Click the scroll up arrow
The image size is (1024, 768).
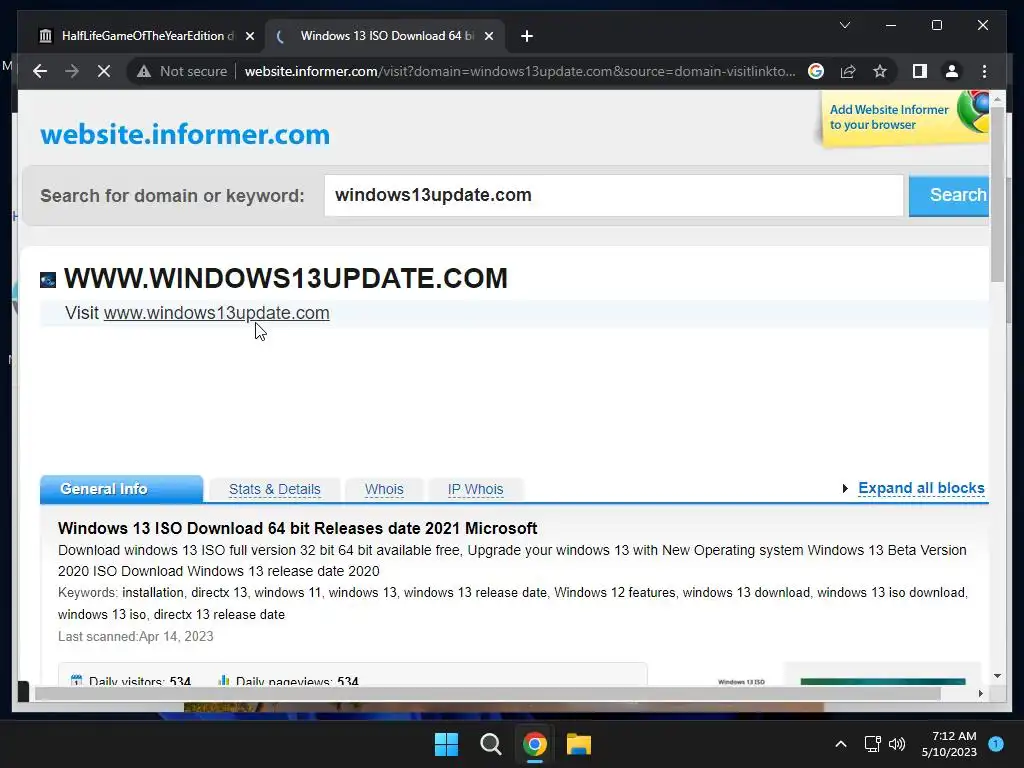coord(997,99)
